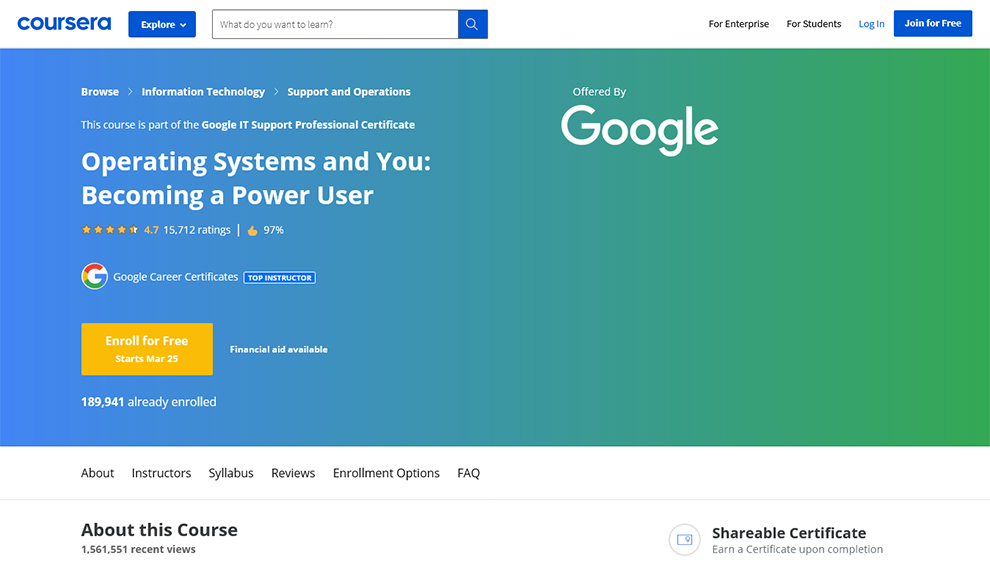Click the TOP INSTRUCTOR badge
The width and height of the screenshot is (990, 564).
click(280, 277)
